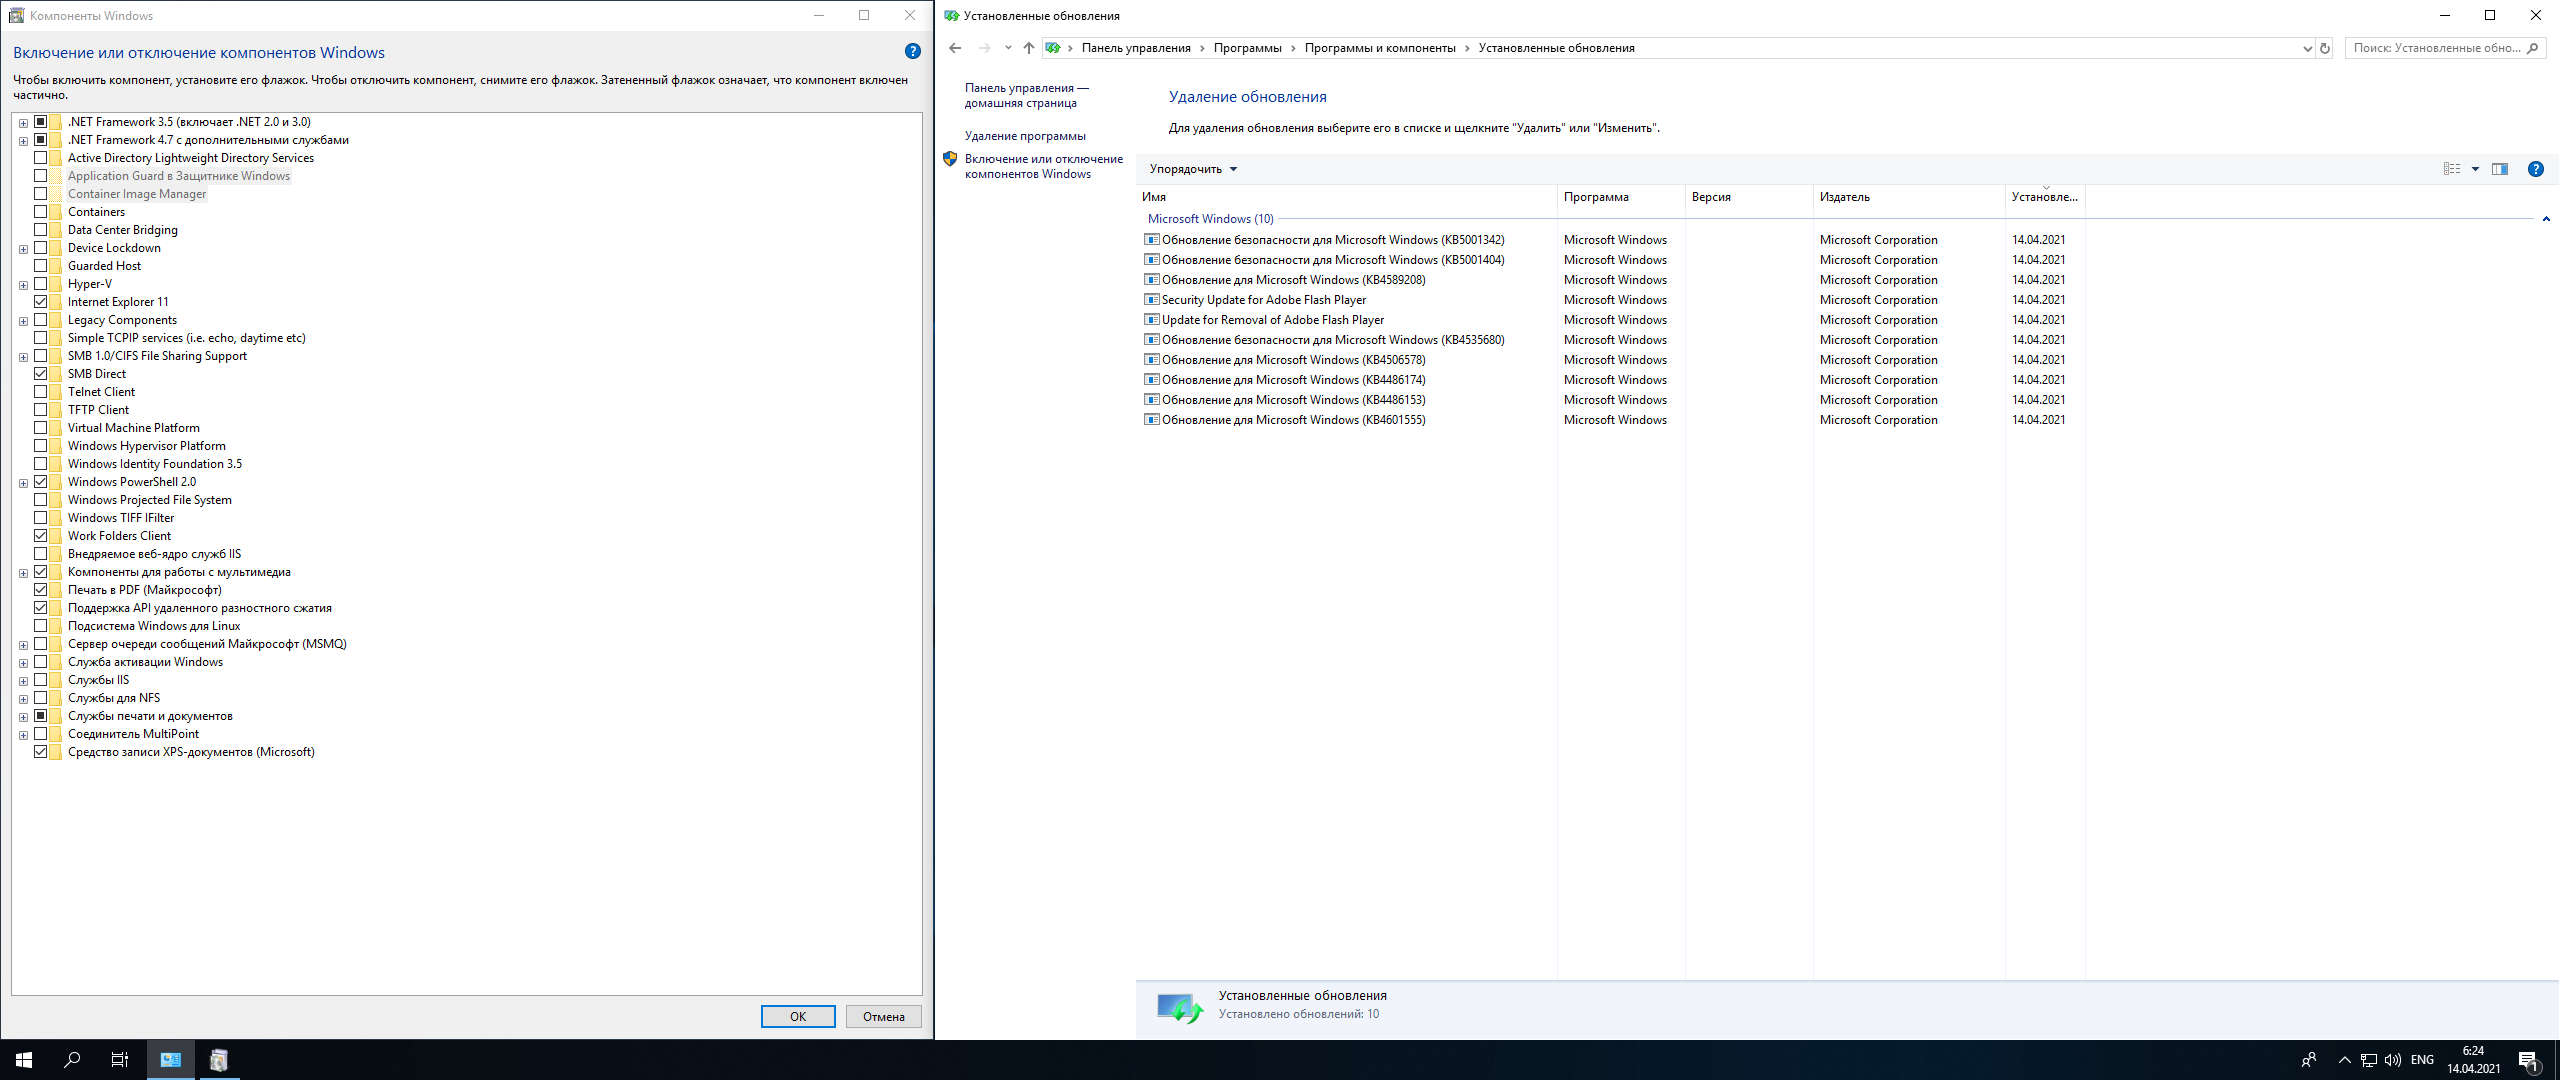Click the Отмена button
Image resolution: width=2560 pixels, height=1080 pixels.
884,1016
